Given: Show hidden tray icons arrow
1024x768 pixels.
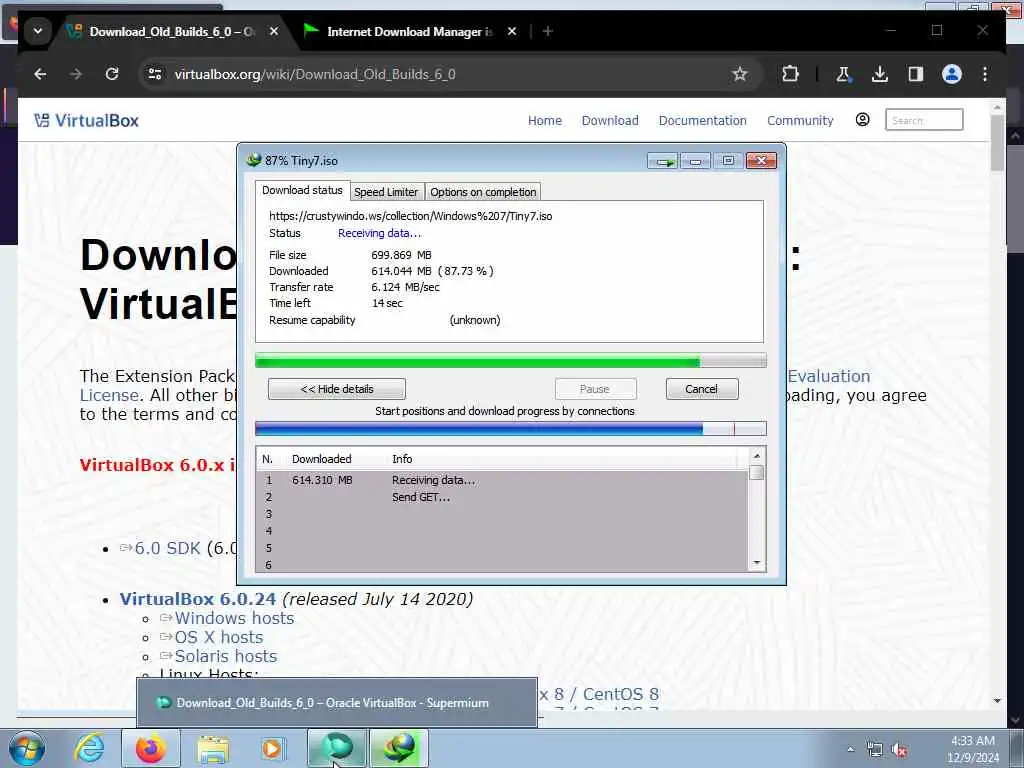Looking at the screenshot, I should 850,750.
